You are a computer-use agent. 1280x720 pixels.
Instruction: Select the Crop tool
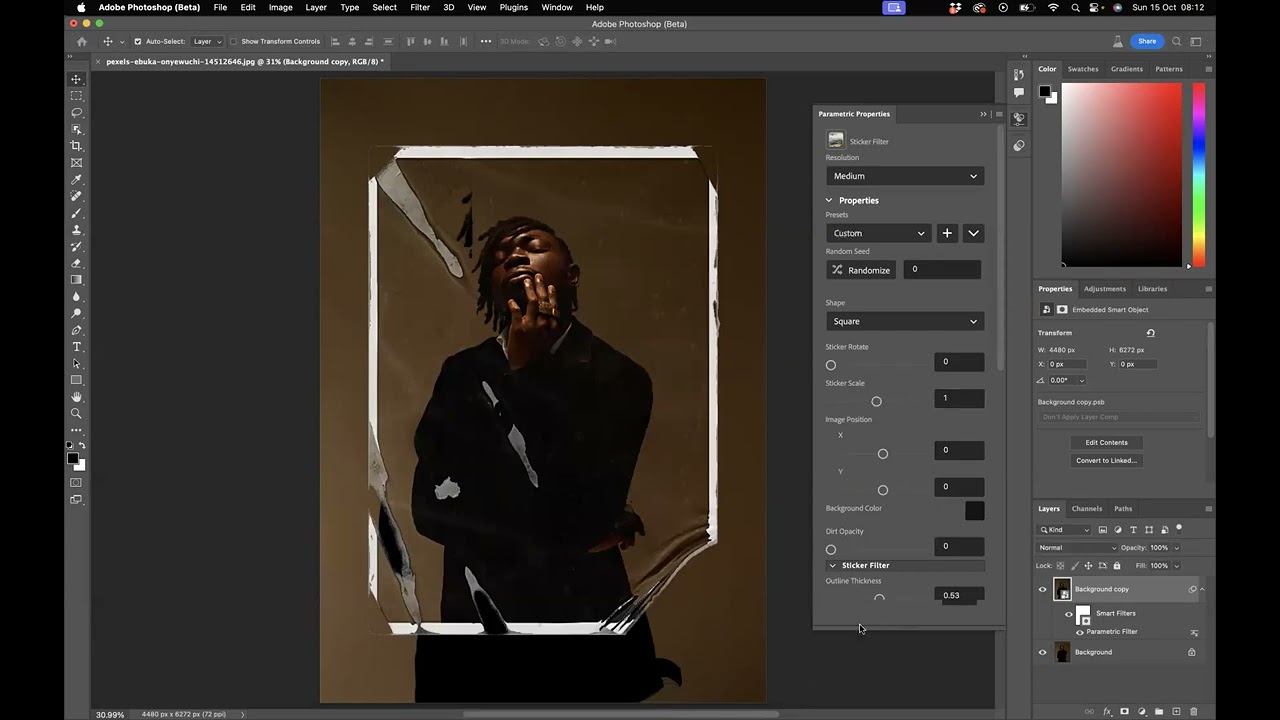(x=76, y=146)
